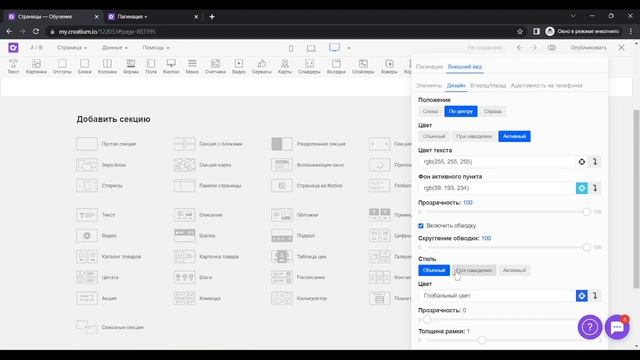Screen dimensions: 640x360
Task: Add a Калькулятор section
Action: pos(300,298)
